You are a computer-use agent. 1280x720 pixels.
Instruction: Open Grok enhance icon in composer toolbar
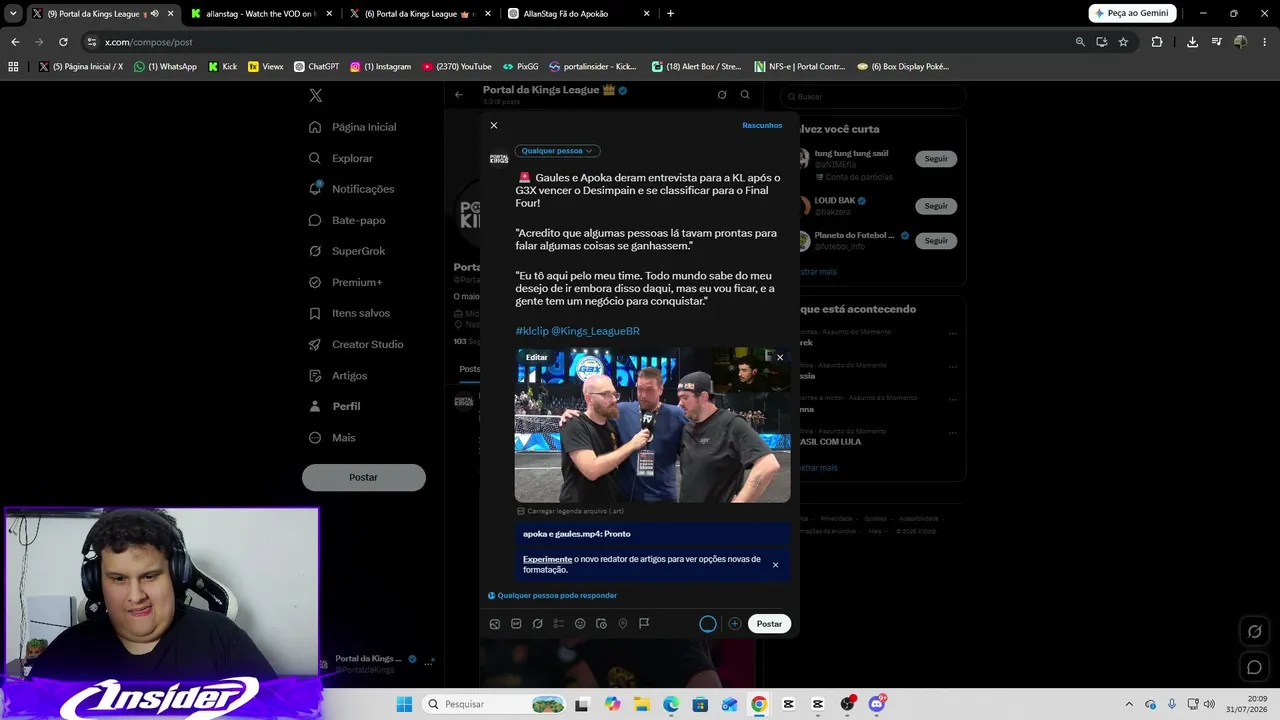(x=537, y=624)
